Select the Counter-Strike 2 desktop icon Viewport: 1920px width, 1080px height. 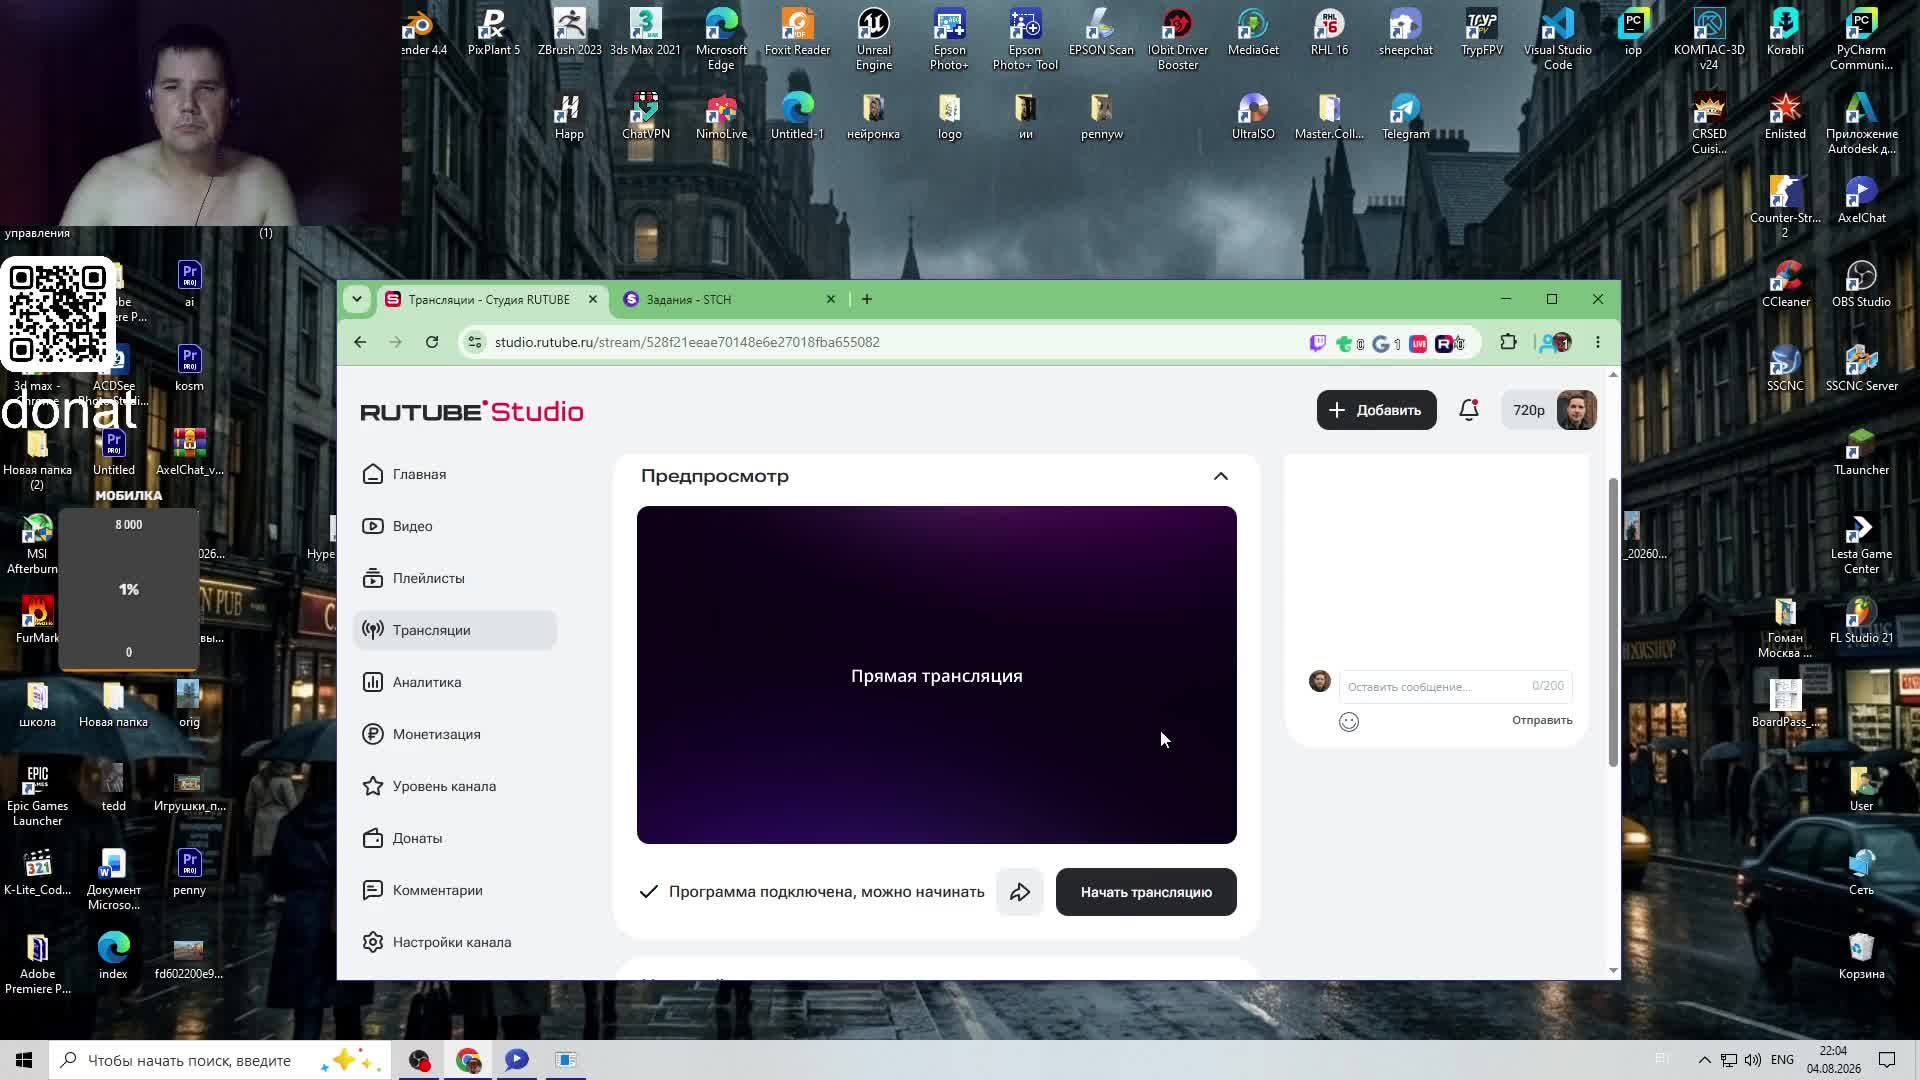click(x=1785, y=208)
